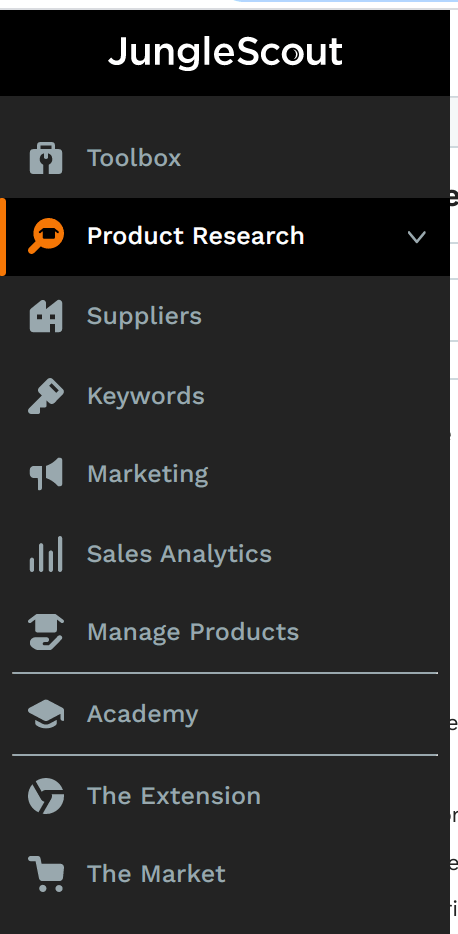458x934 pixels.
Task: Click the Keywords key icon
Action: pyautogui.click(x=46, y=396)
